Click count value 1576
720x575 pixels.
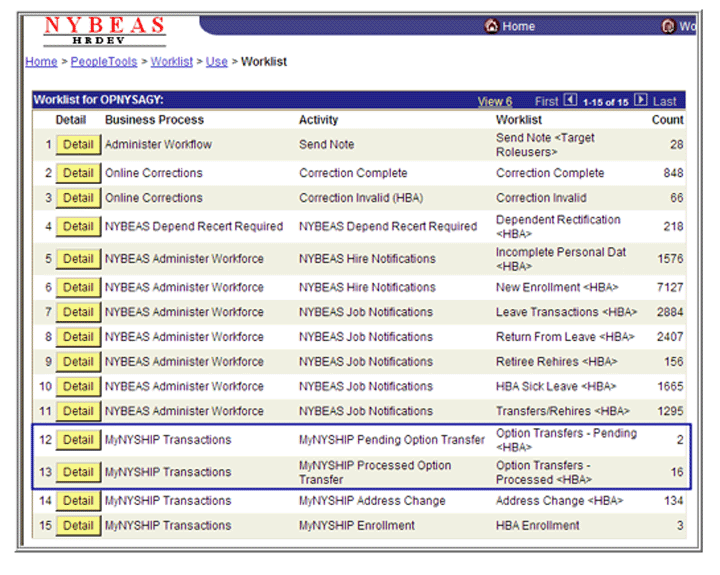(670, 259)
